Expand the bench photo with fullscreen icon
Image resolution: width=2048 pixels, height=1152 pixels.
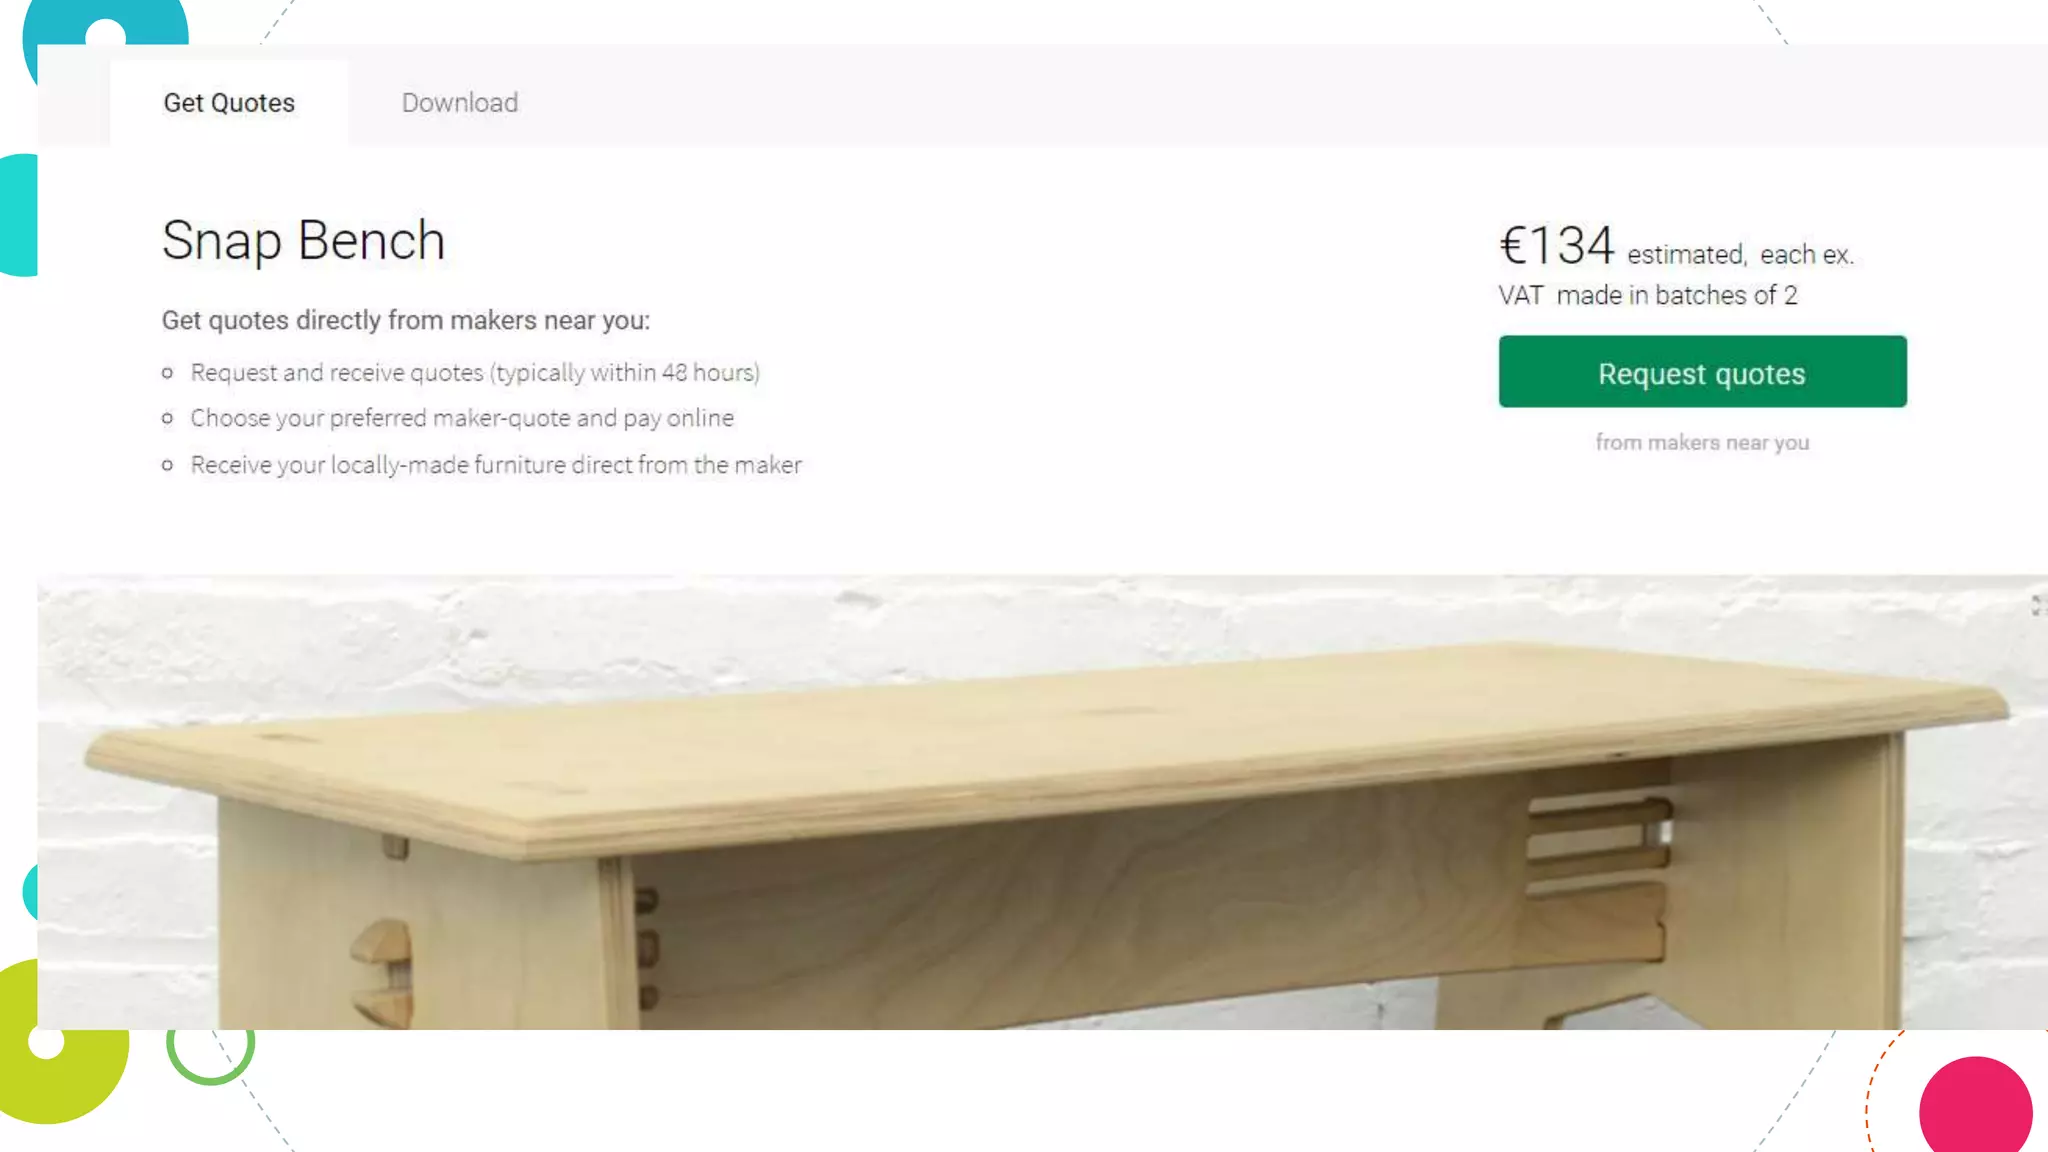pos(2038,605)
